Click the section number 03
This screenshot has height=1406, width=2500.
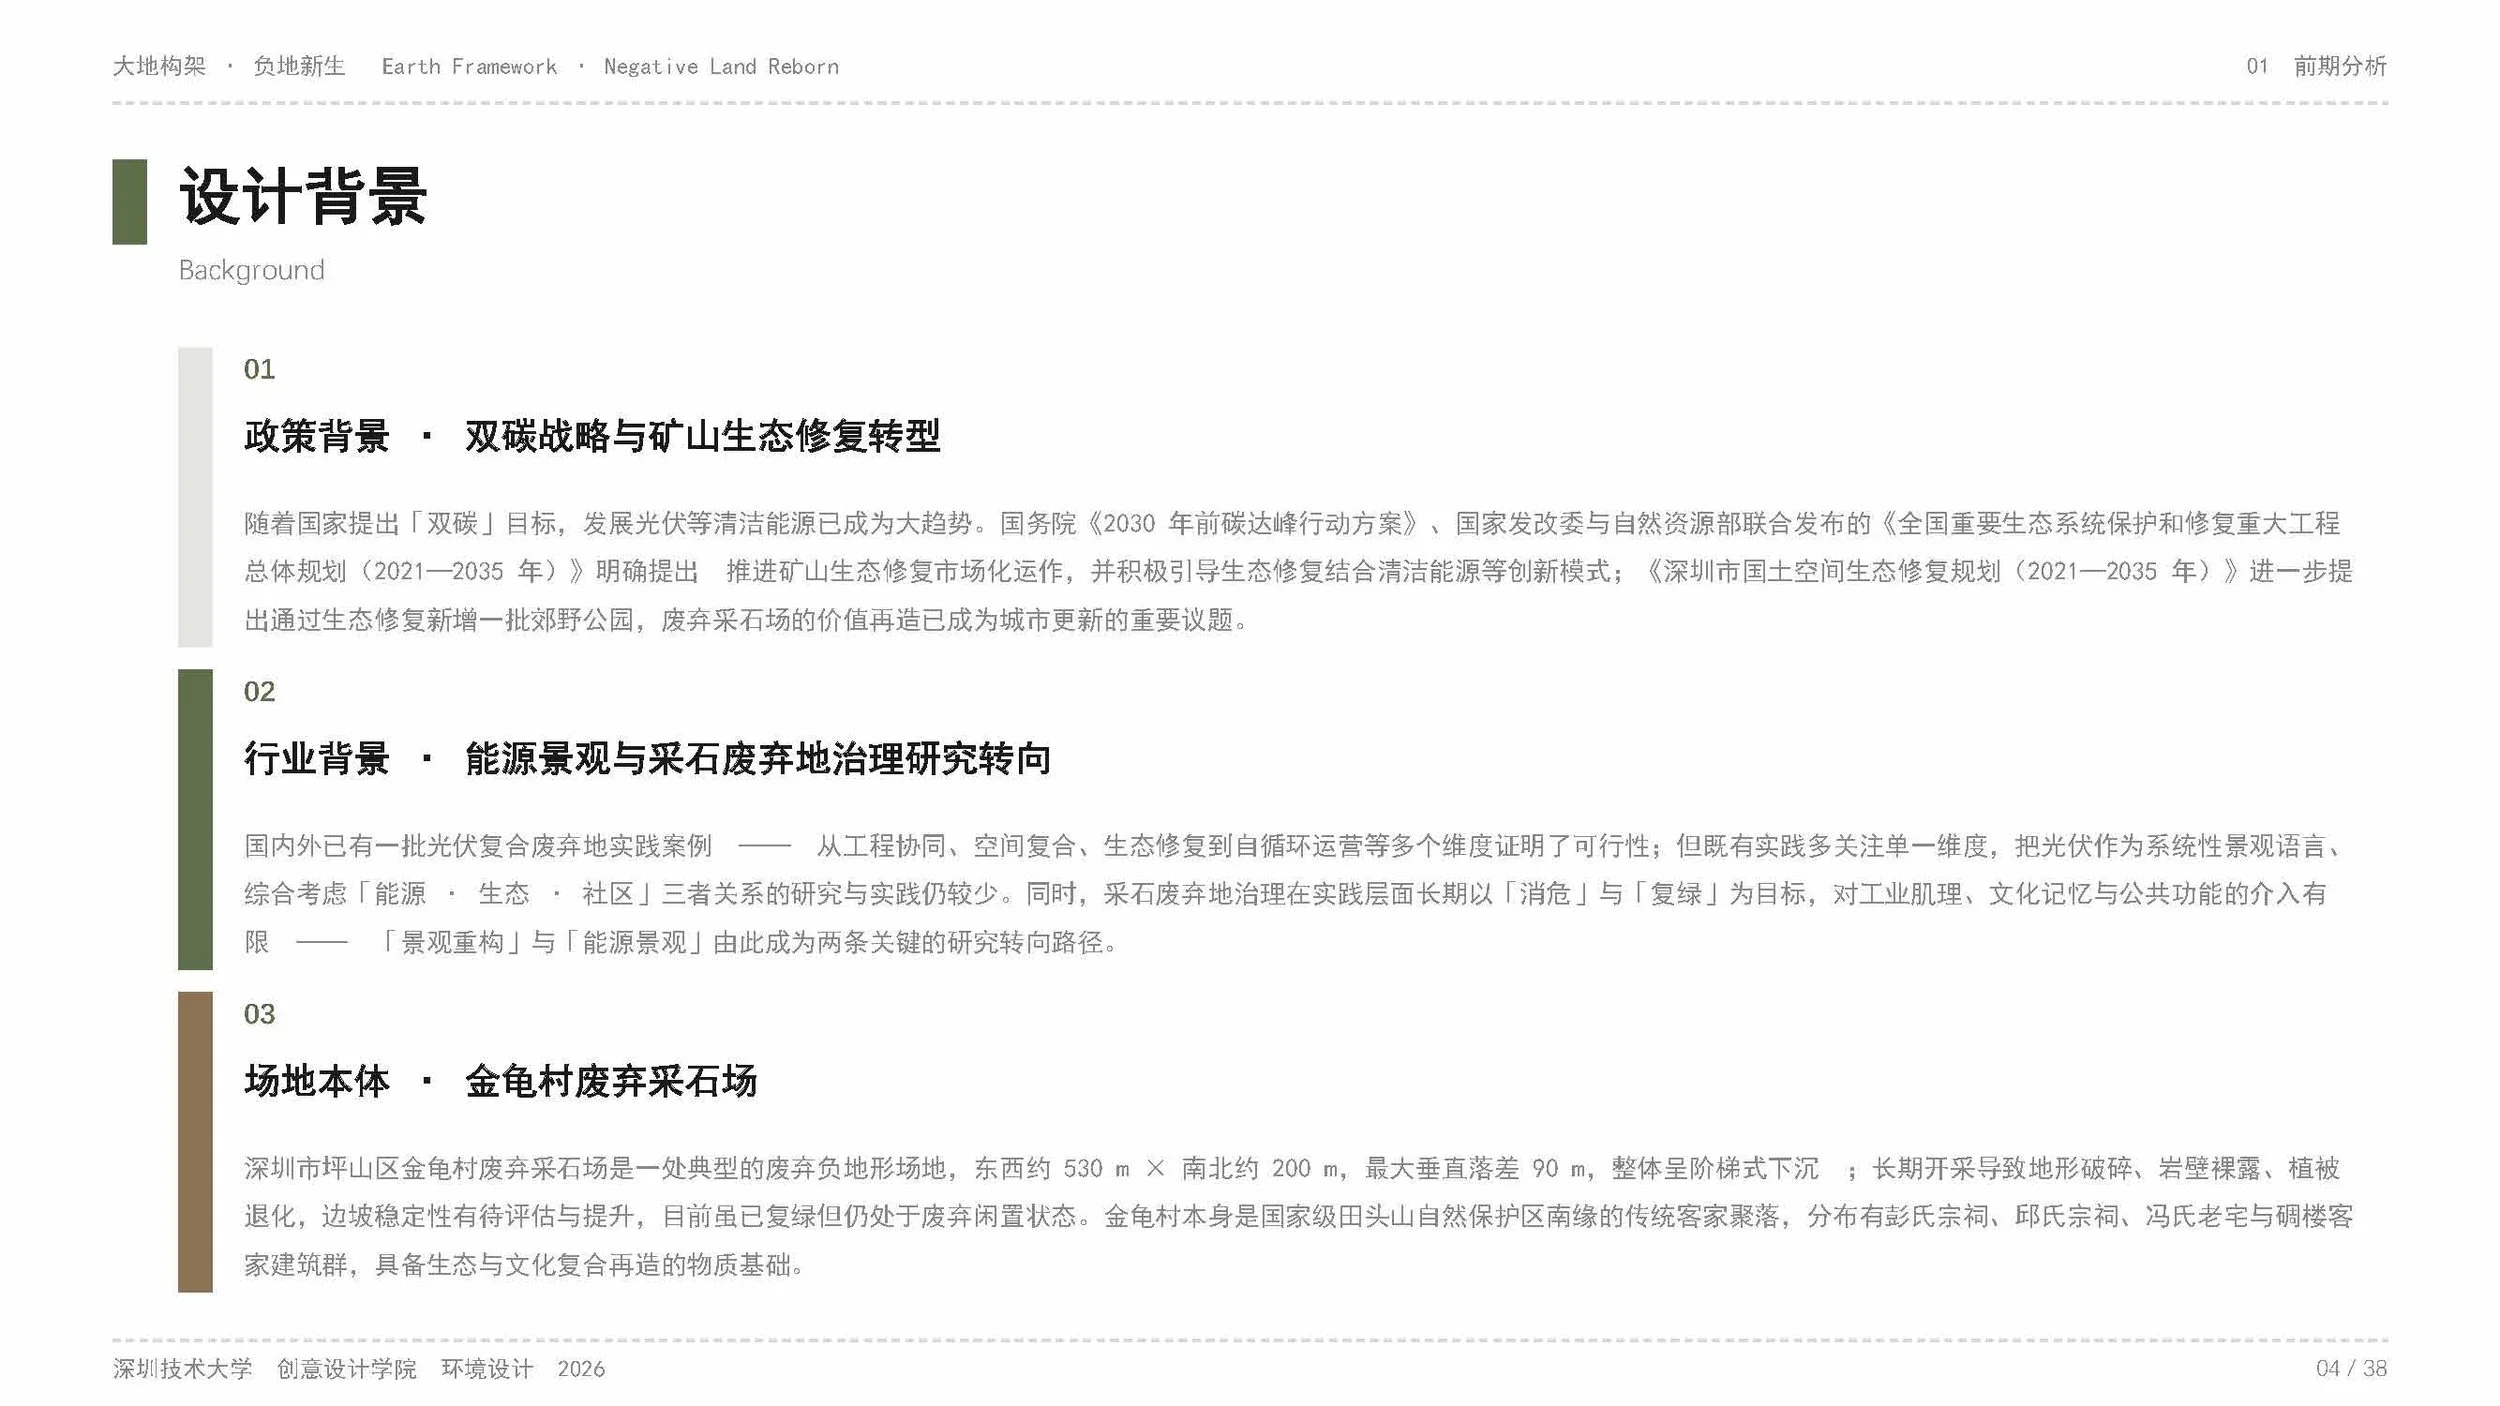[x=259, y=1014]
